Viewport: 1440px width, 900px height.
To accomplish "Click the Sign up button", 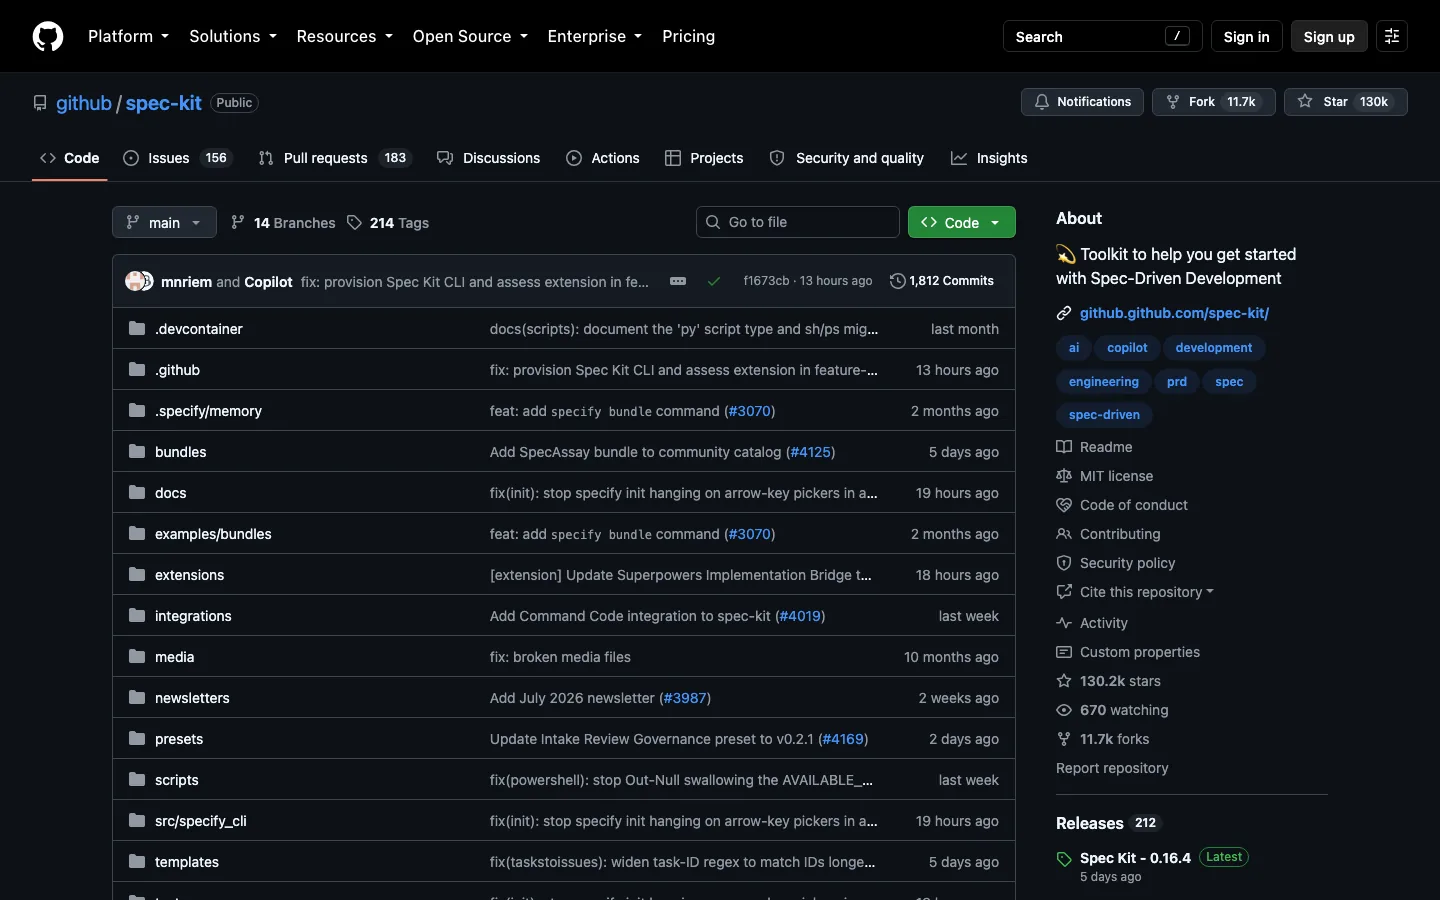I will (x=1329, y=36).
